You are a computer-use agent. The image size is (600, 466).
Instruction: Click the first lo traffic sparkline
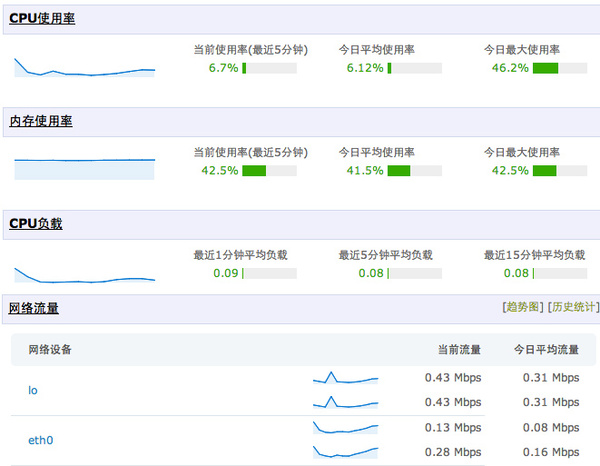(346, 378)
